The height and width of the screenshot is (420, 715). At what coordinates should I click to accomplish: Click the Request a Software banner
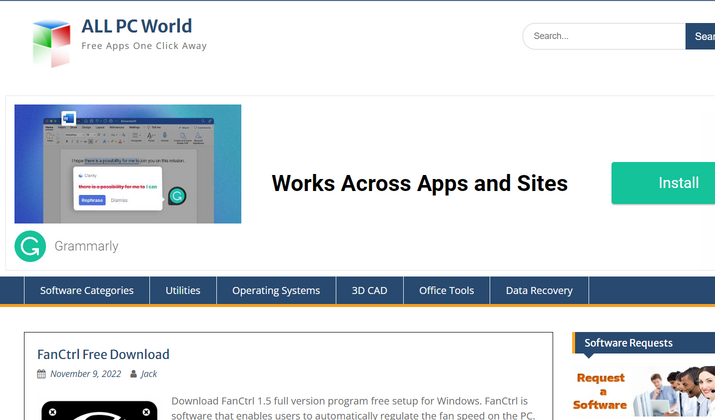643,392
